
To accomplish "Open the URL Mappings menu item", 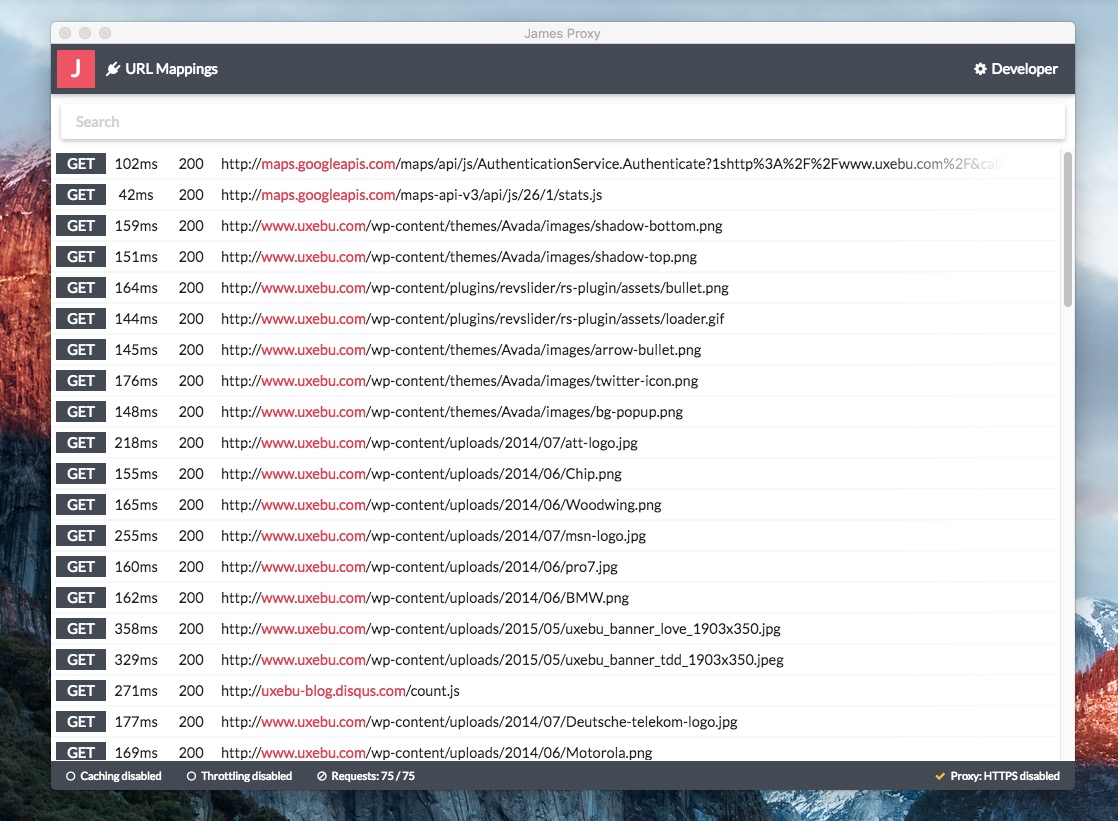I will click(162, 69).
